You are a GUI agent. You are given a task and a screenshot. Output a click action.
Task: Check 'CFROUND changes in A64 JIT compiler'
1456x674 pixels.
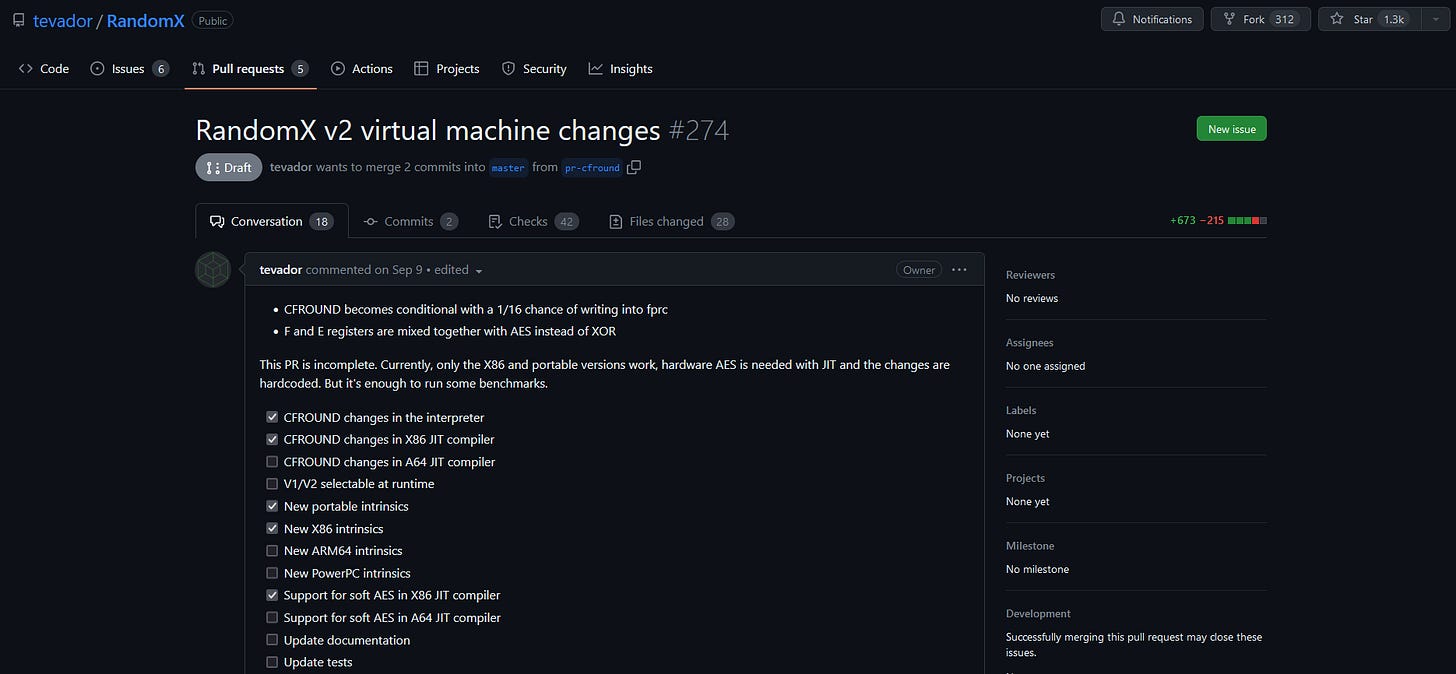(x=272, y=462)
